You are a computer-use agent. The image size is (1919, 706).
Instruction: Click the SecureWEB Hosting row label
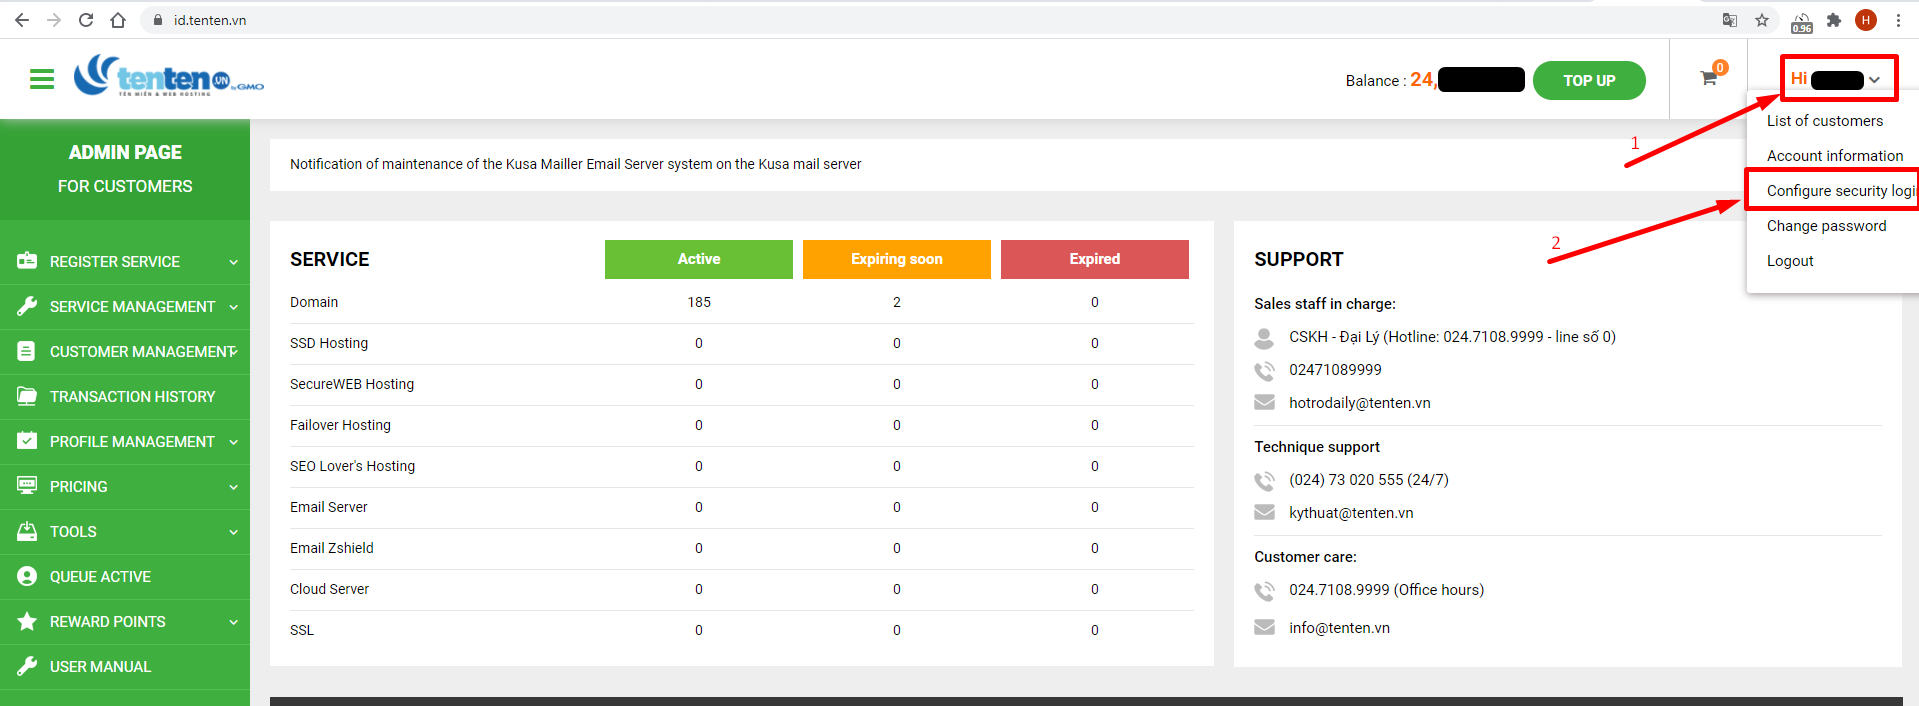click(x=352, y=384)
